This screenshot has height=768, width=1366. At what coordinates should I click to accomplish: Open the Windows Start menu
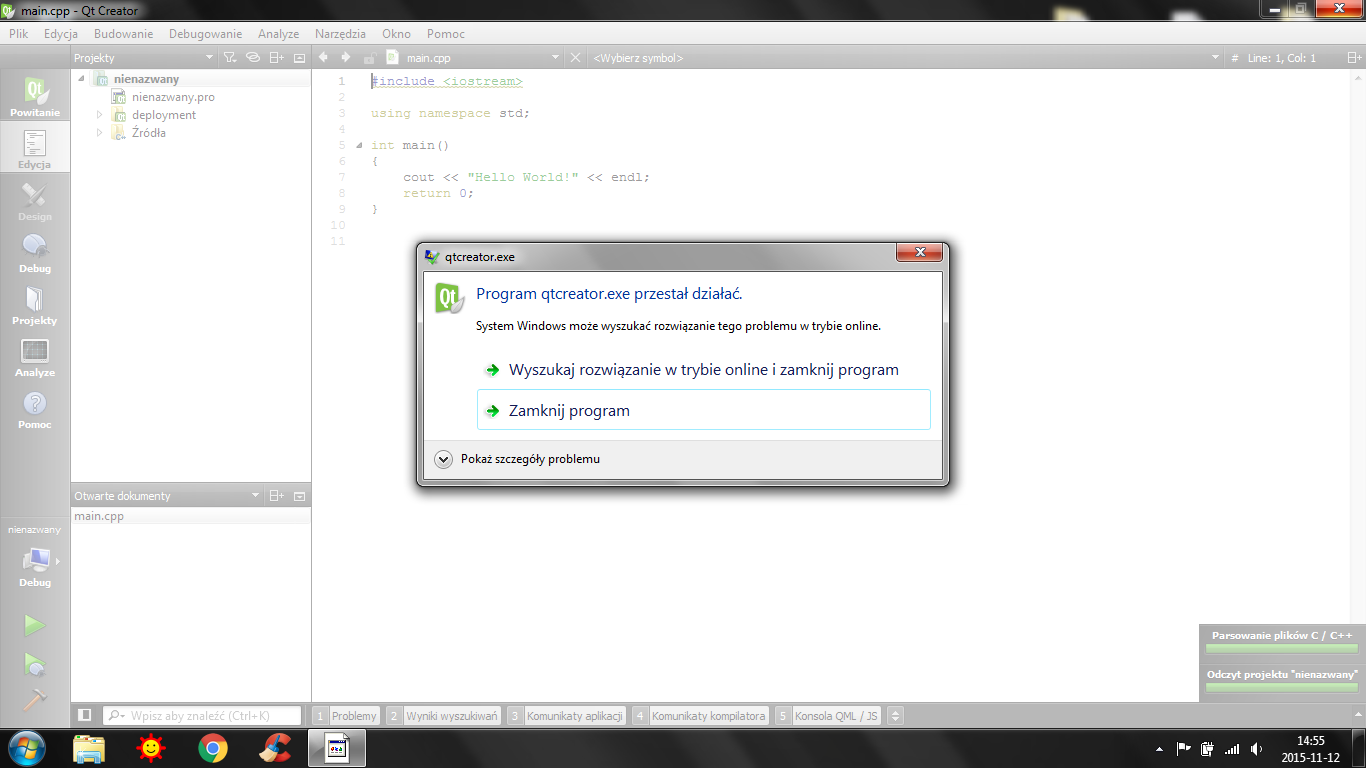[27, 747]
